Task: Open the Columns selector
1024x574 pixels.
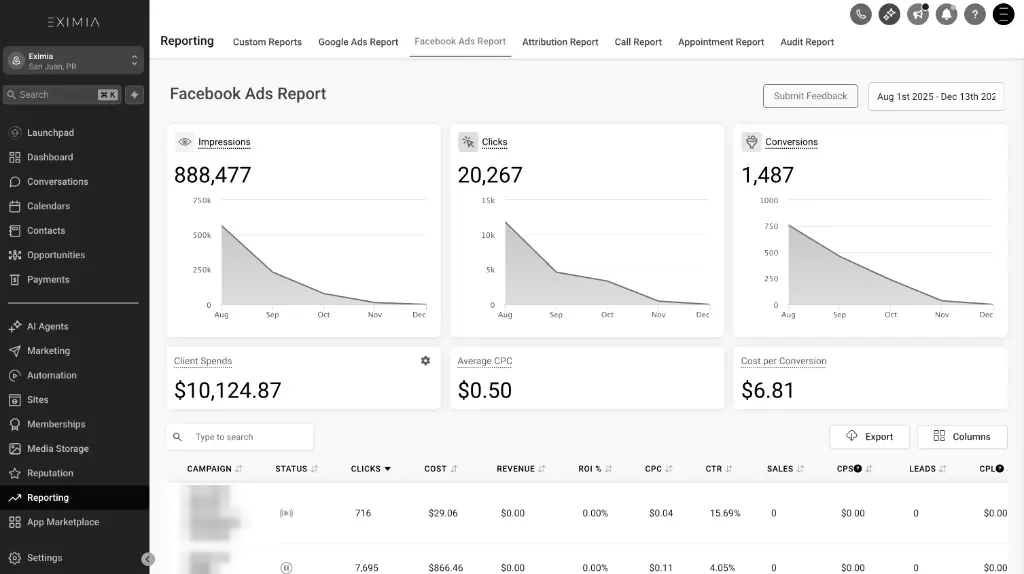Action: coord(962,436)
